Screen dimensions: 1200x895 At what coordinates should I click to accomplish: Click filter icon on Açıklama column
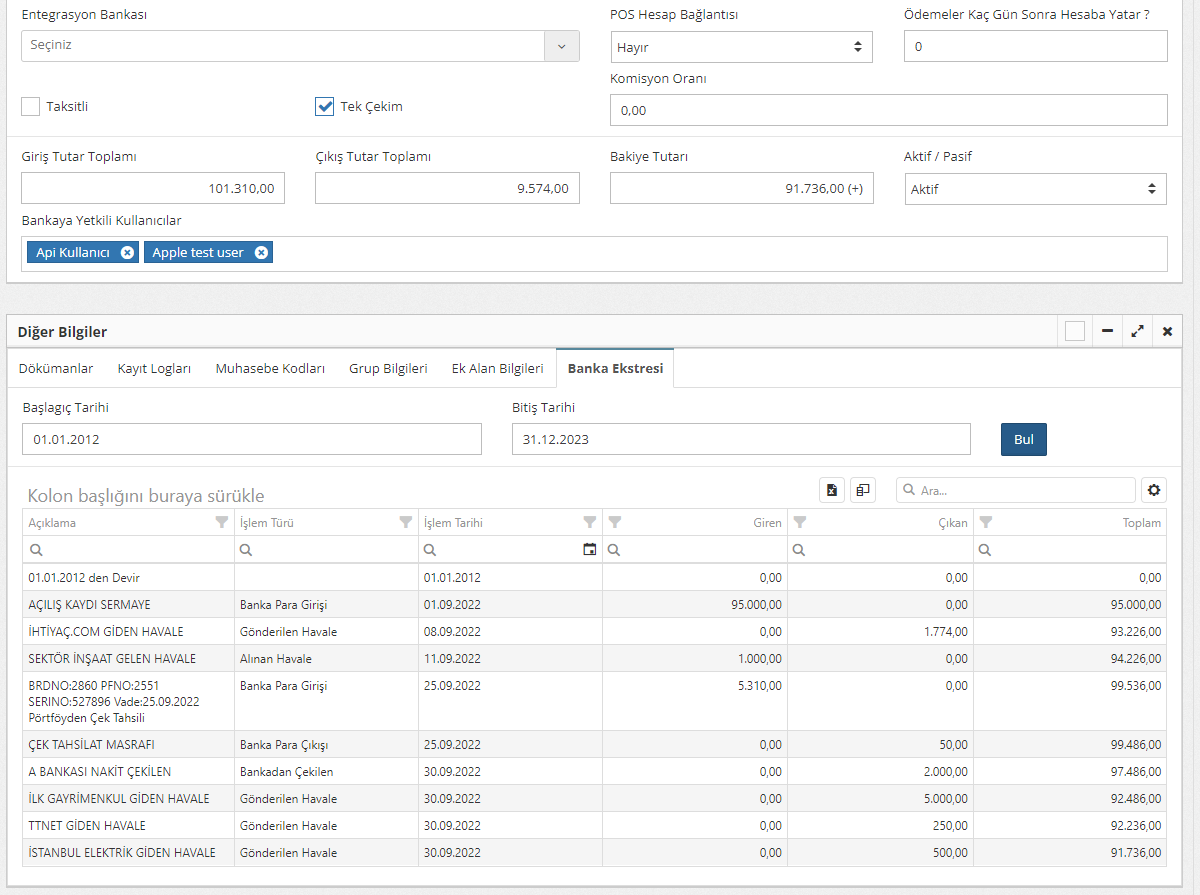click(x=221, y=523)
